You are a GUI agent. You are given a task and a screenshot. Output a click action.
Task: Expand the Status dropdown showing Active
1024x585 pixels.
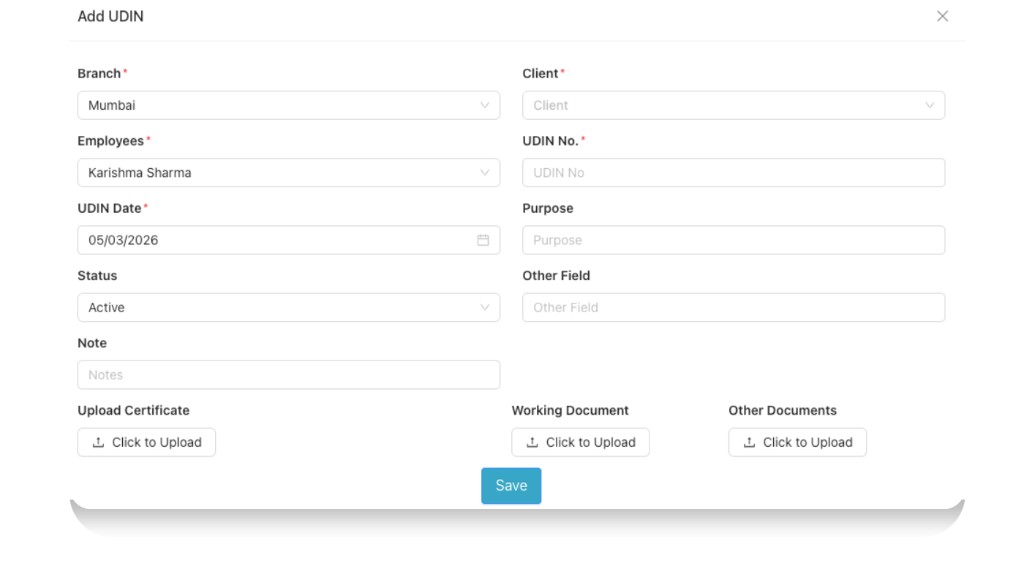pyautogui.click(x=288, y=307)
